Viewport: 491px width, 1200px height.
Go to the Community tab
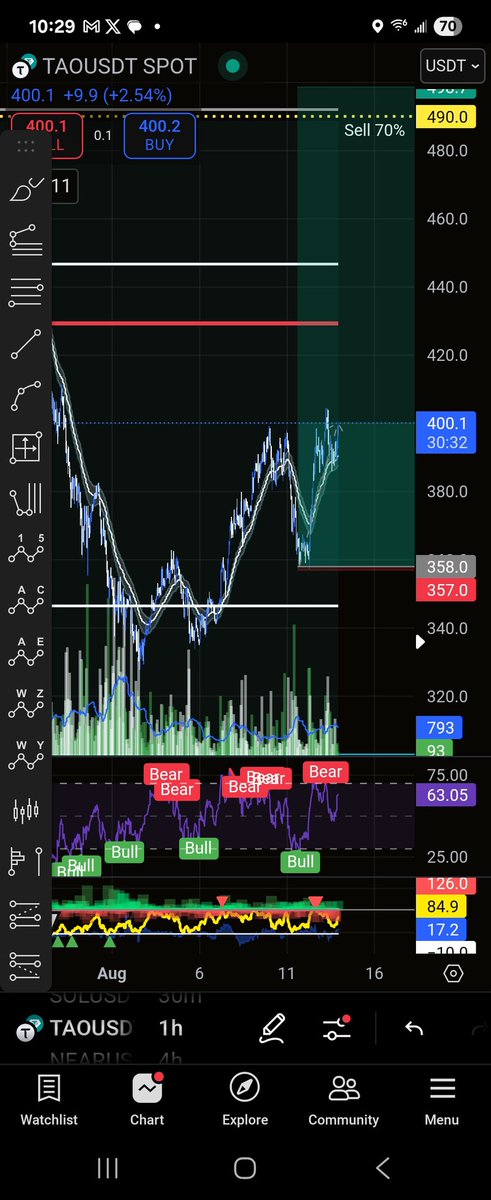[343, 1099]
